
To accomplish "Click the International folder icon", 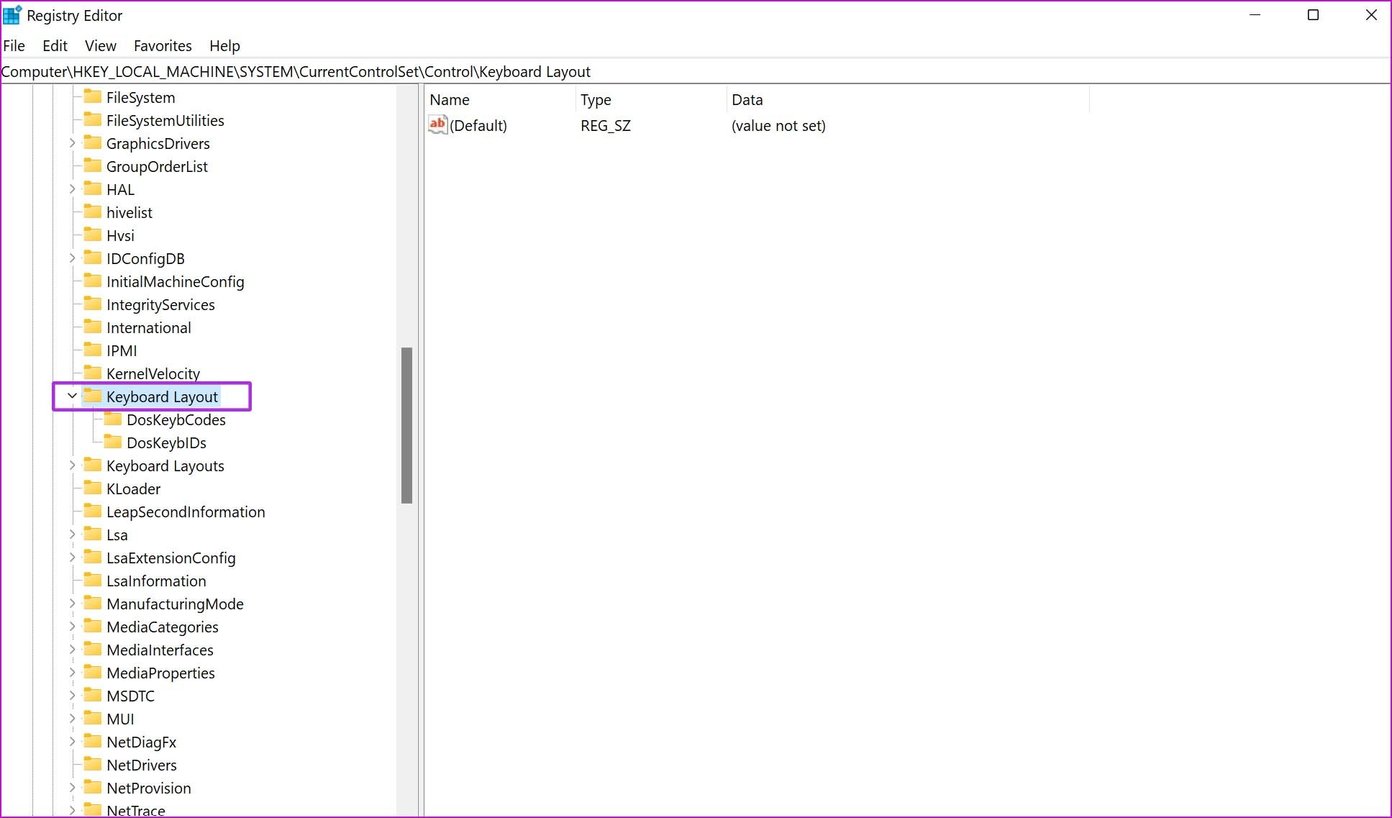I will pyautogui.click(x=92, y=327).
